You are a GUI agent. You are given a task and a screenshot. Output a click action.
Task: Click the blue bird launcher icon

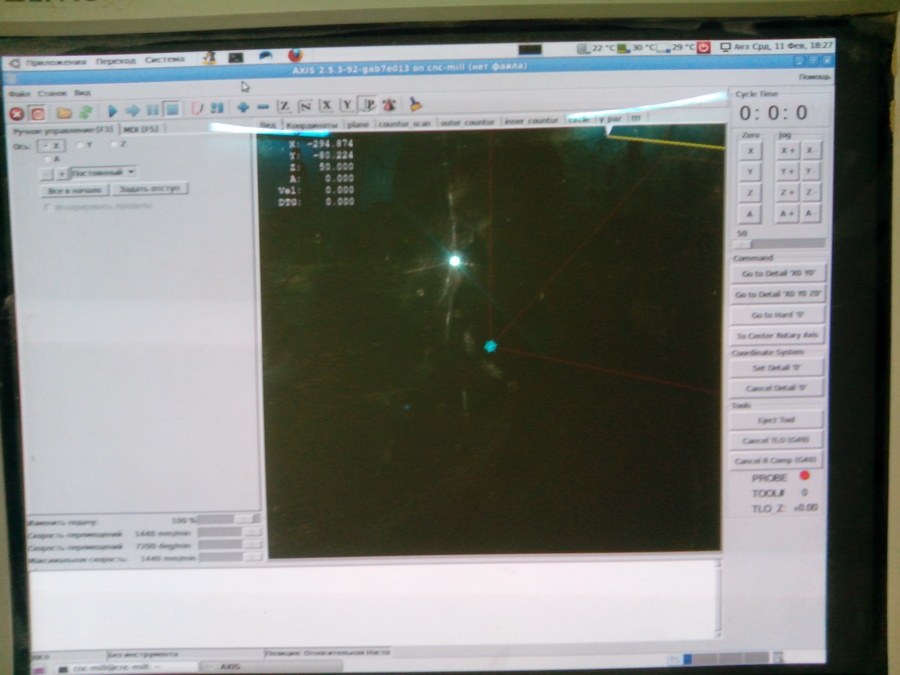(265, 56)
